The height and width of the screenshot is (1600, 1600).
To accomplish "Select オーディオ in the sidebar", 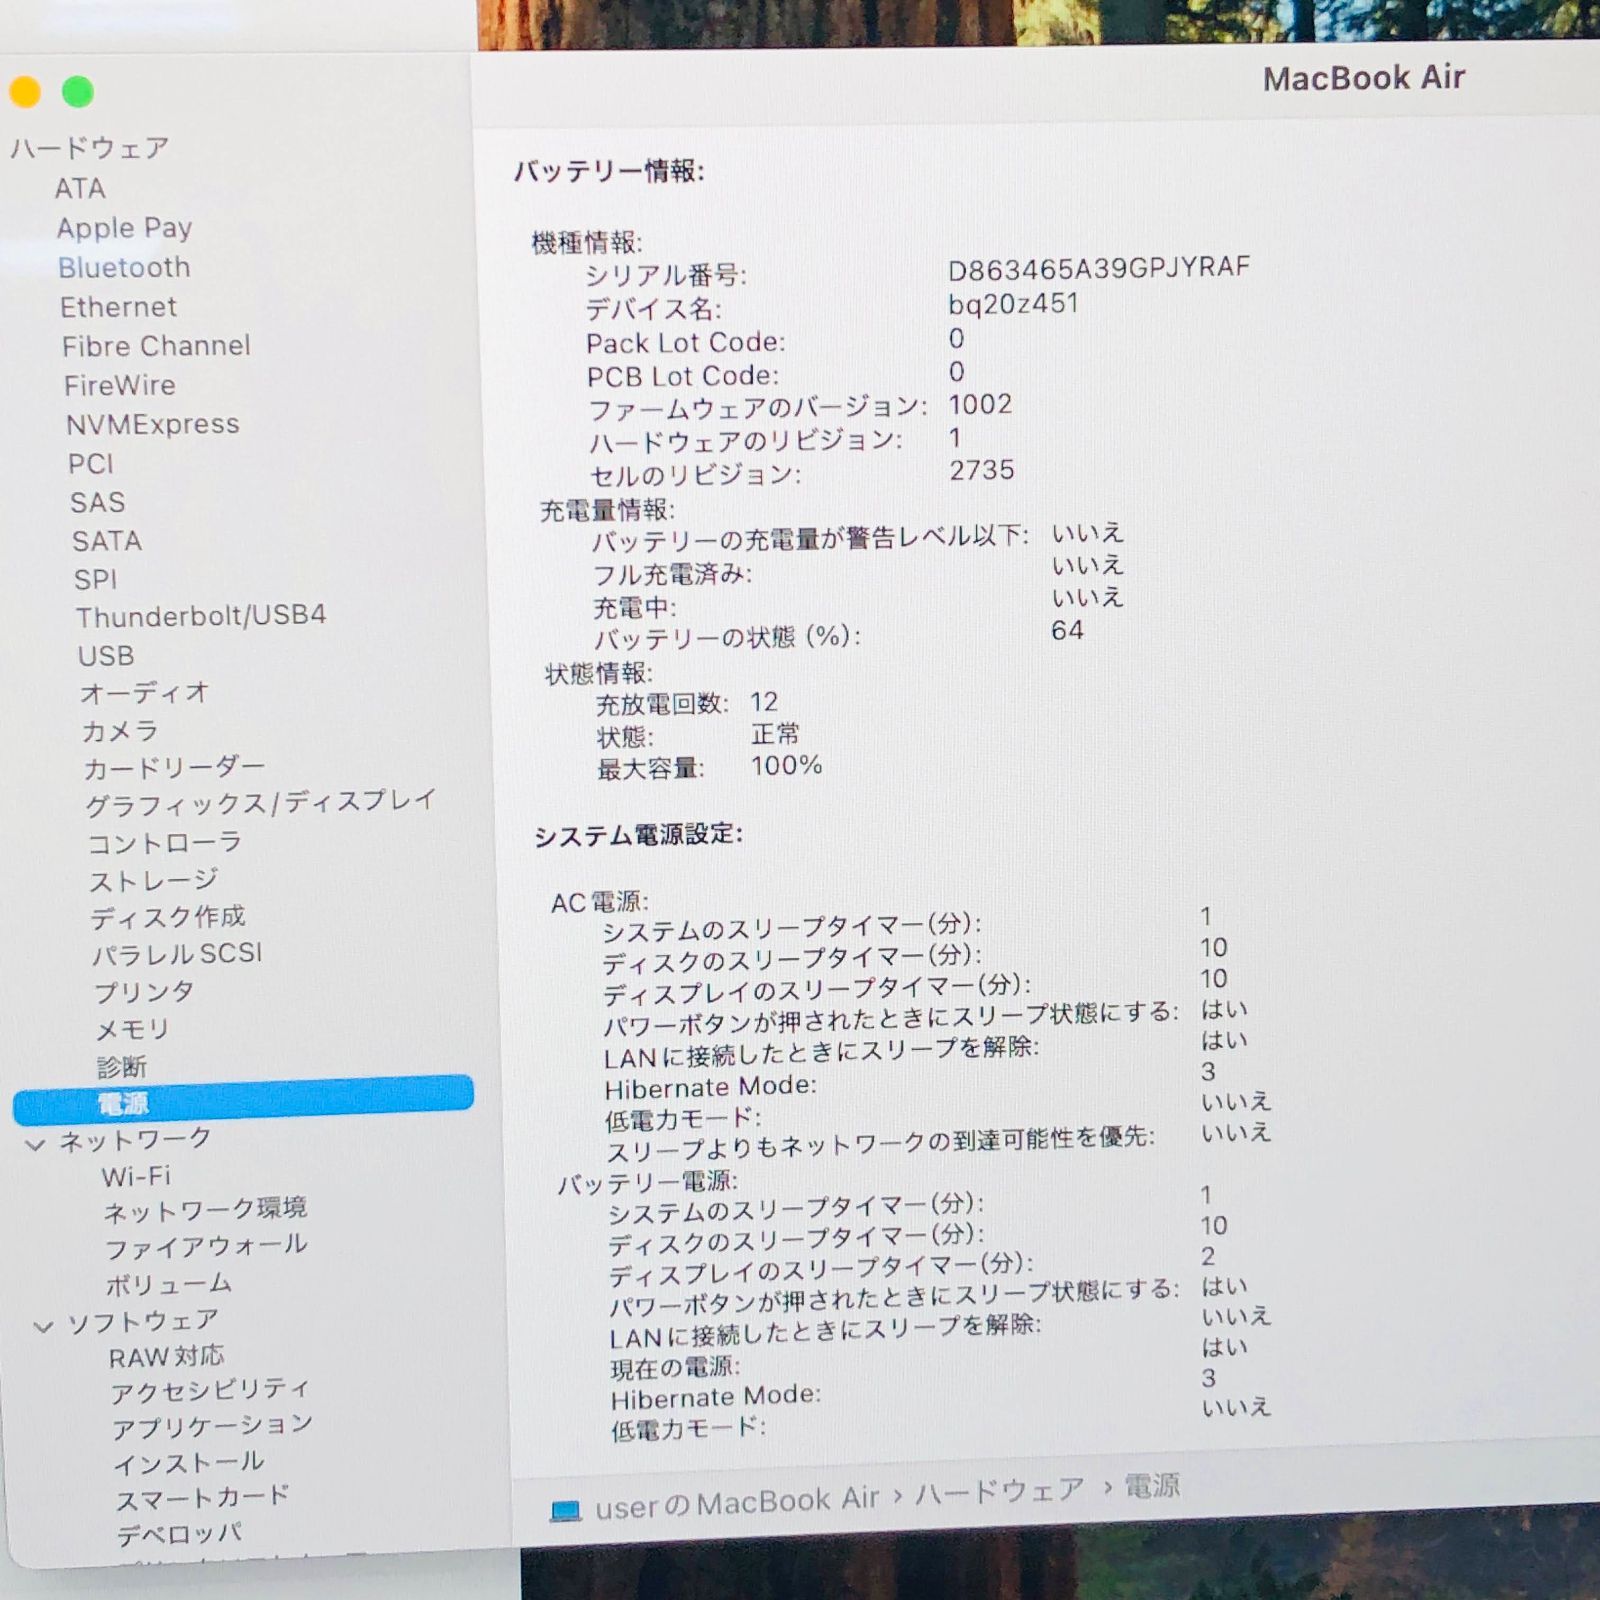I will pos(144,692).
